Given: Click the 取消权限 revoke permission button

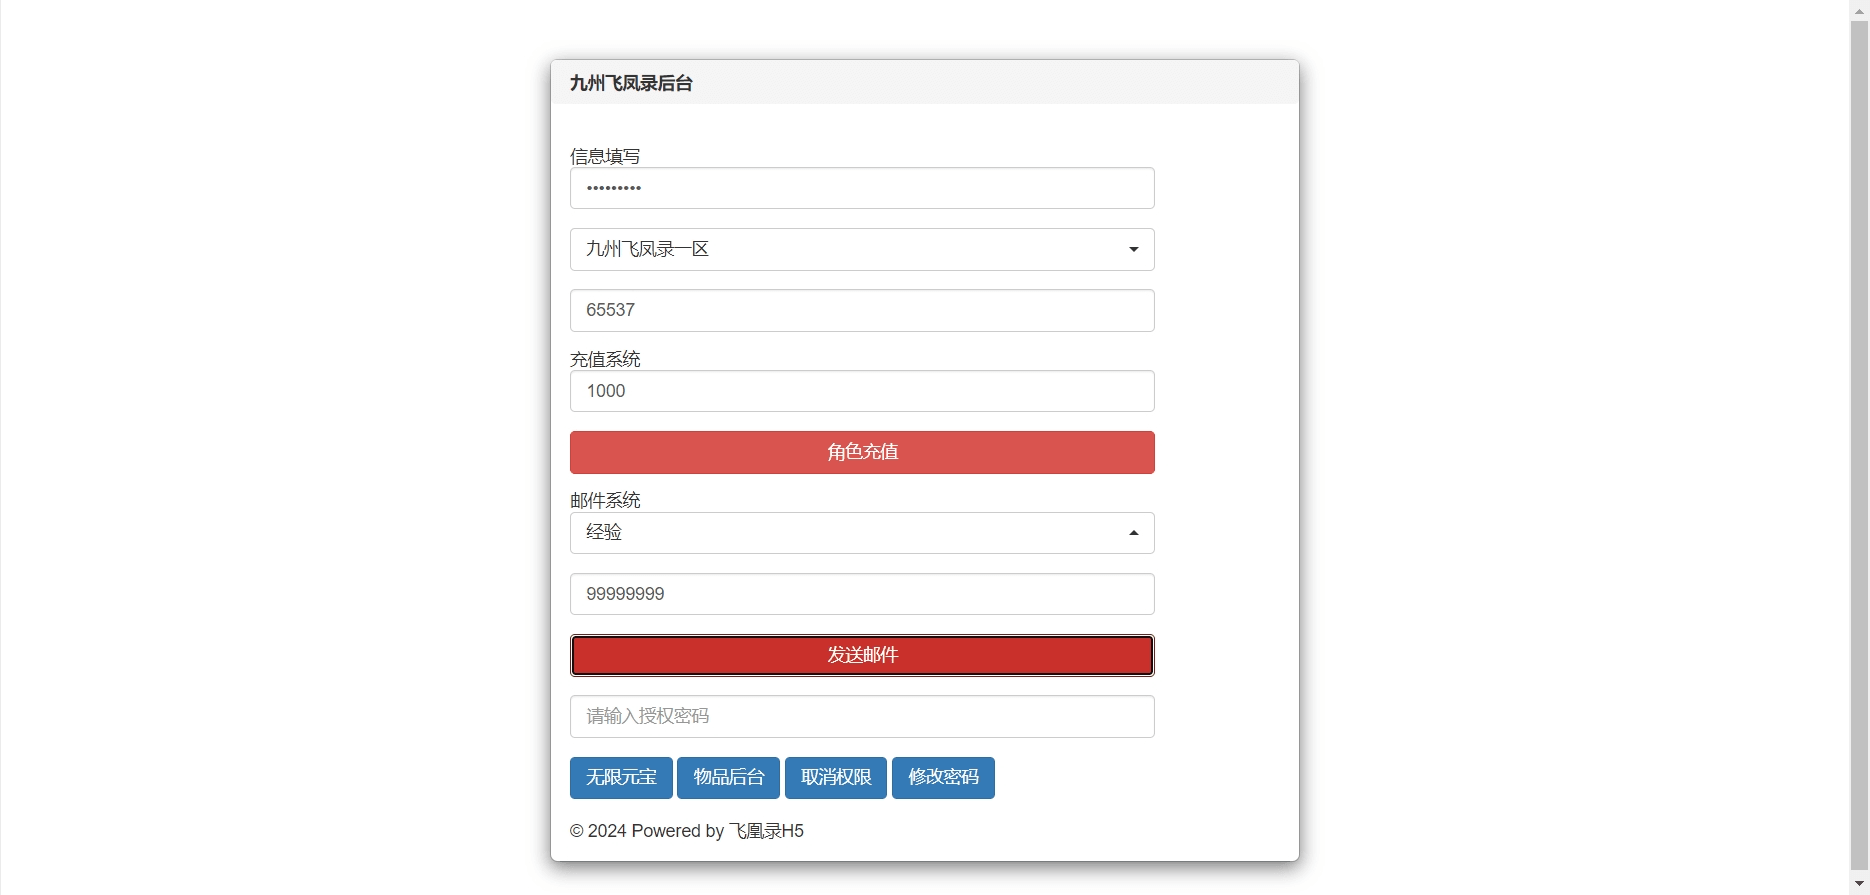Looking at the screenshot, I should pyautogui.click(x=835, y=777).
